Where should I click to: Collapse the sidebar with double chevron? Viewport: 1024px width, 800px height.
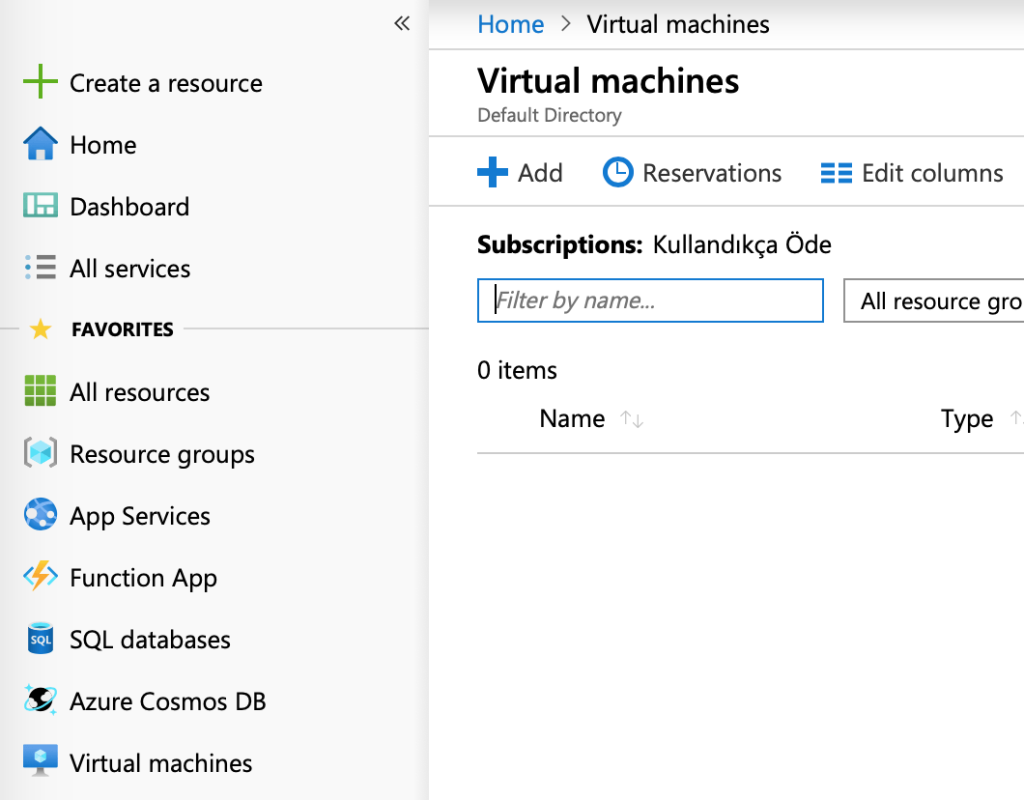402,24
